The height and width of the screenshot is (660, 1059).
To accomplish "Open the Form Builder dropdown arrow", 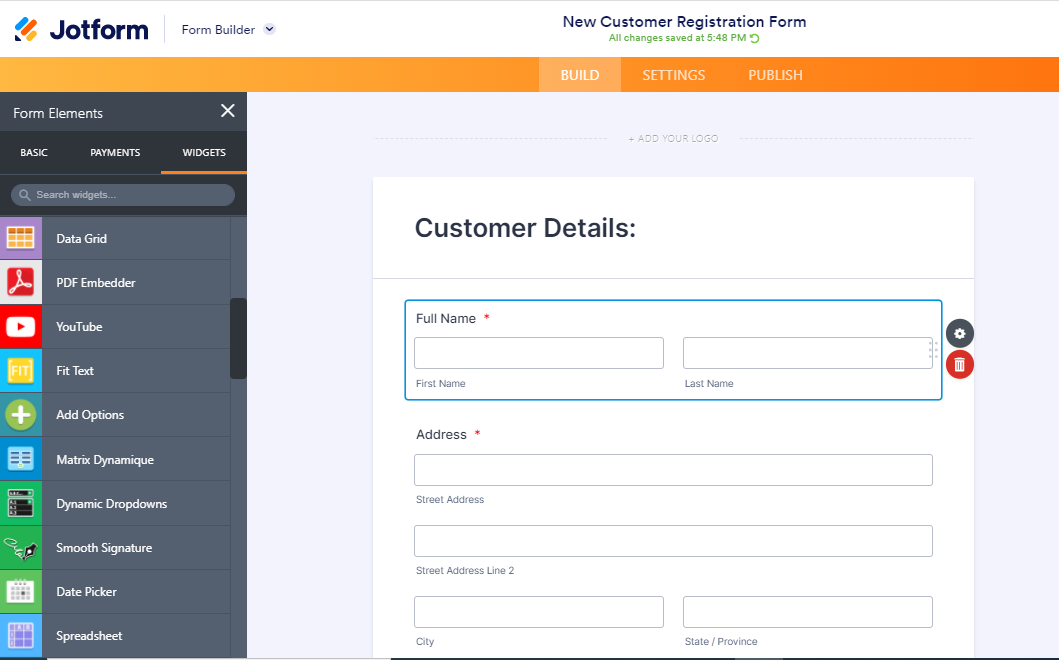I will pos(269,29).
